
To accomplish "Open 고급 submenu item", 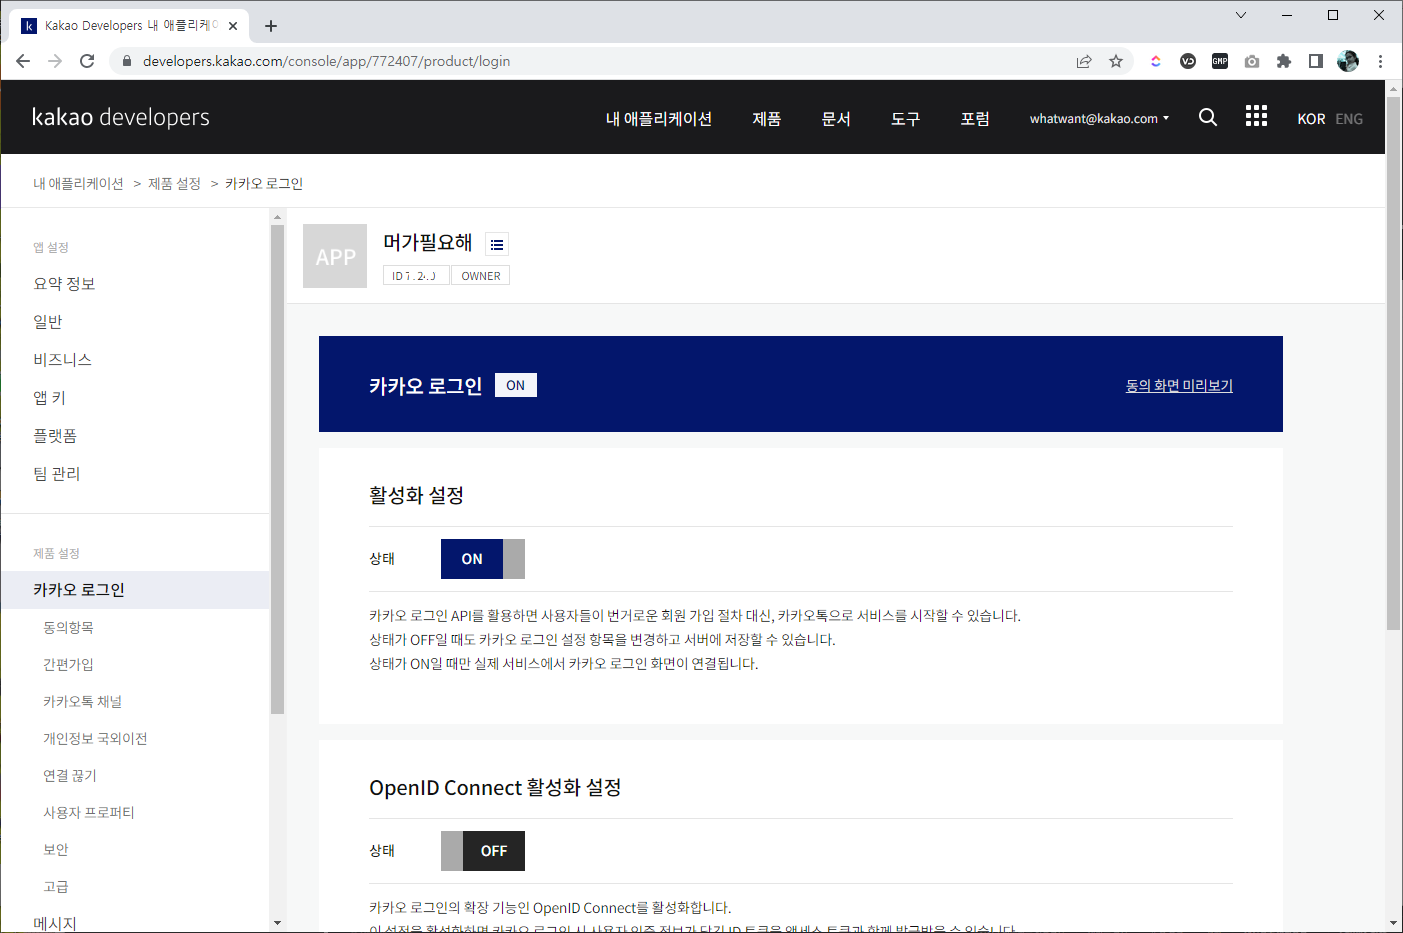I will tap(55, 886).
